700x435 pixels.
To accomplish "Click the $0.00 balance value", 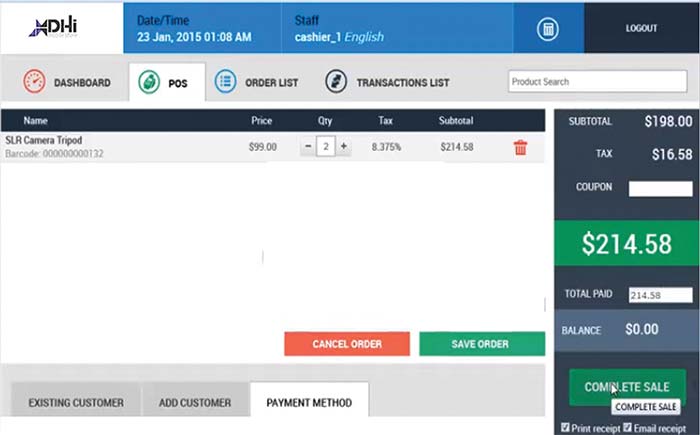I will pos(642,329).
